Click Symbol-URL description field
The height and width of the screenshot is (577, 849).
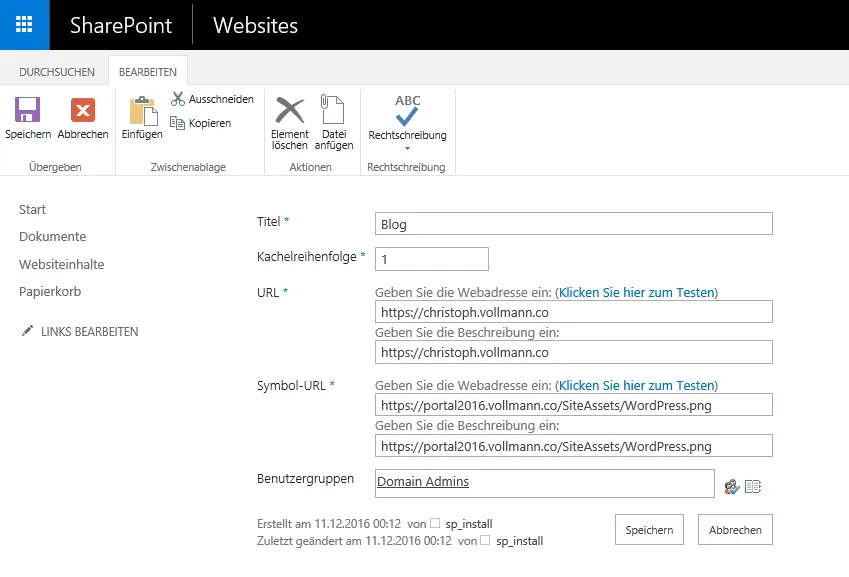[573, 446]
